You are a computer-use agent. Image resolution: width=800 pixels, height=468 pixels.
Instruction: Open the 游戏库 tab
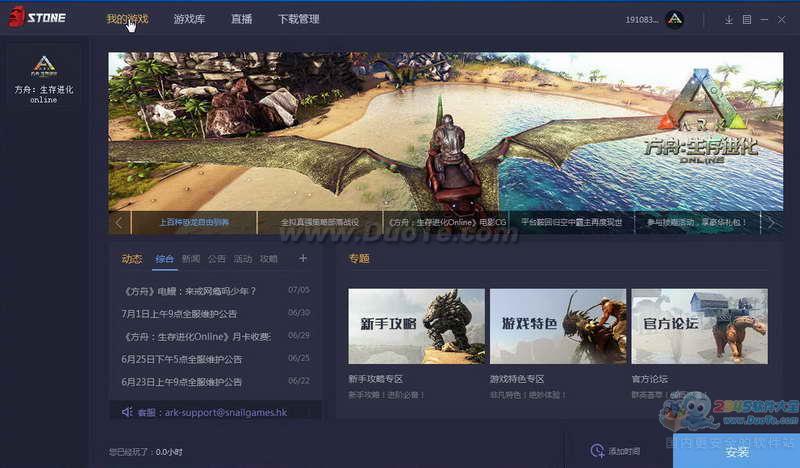pyautogui.click(x=189, y=19)
